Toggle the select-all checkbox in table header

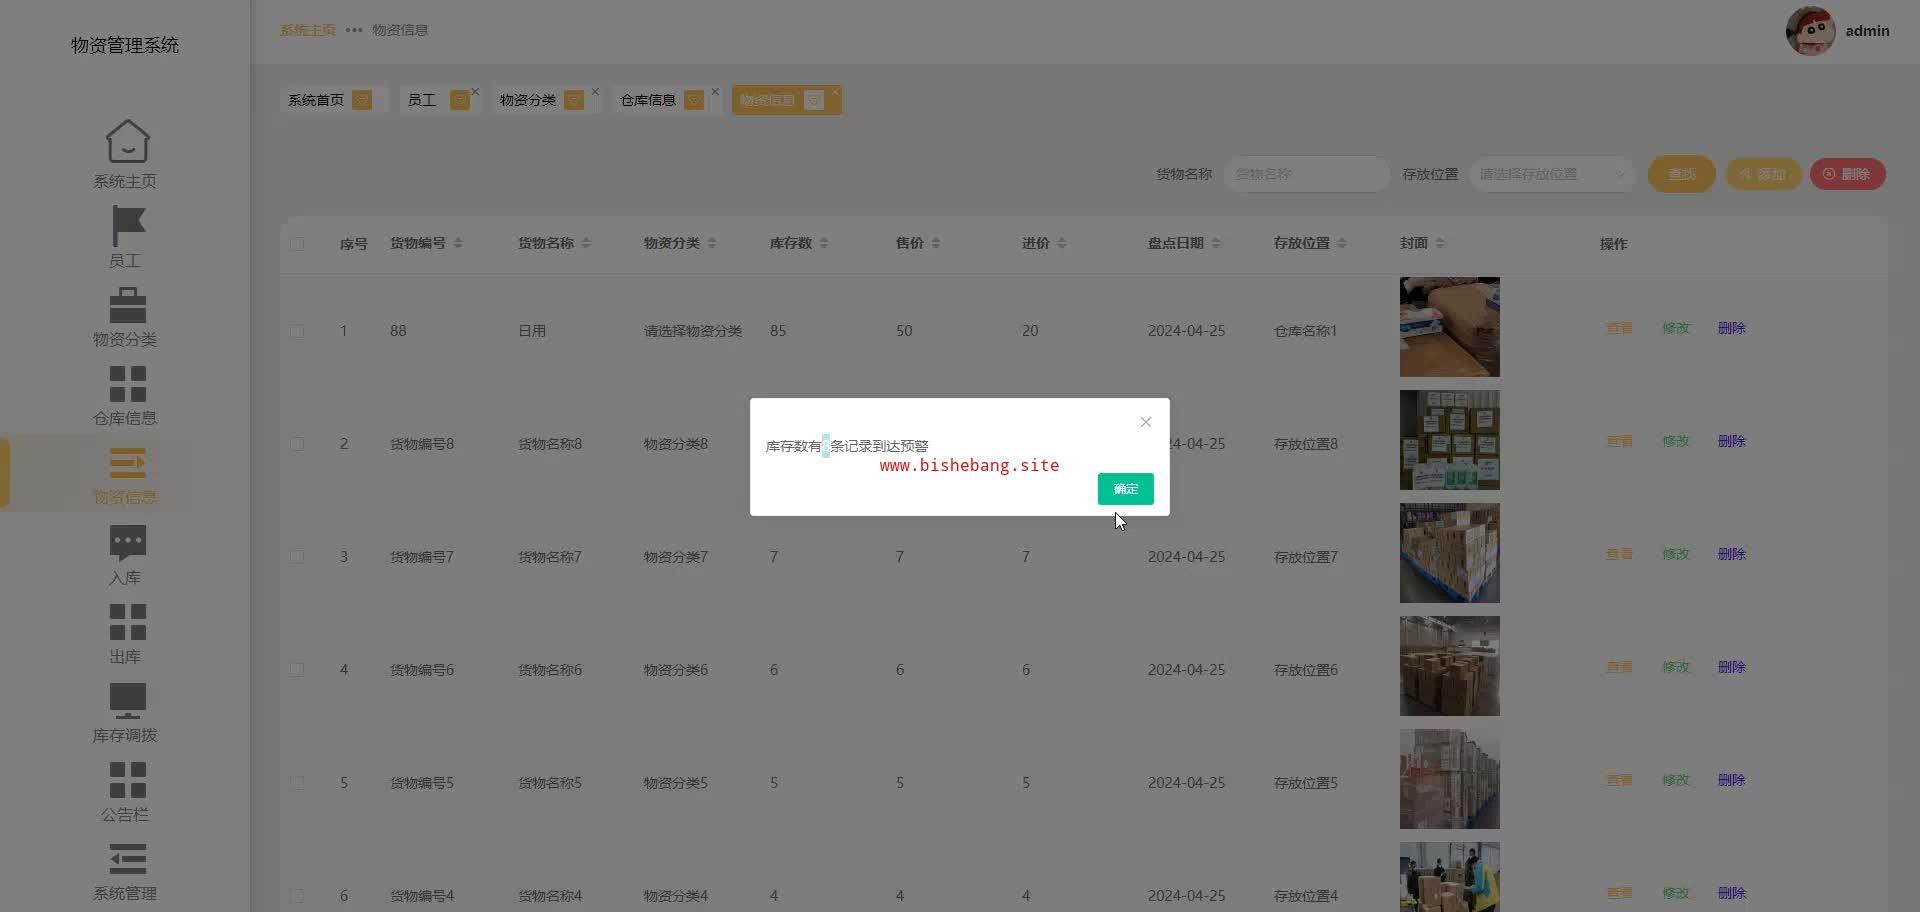[x=297, y=244]
